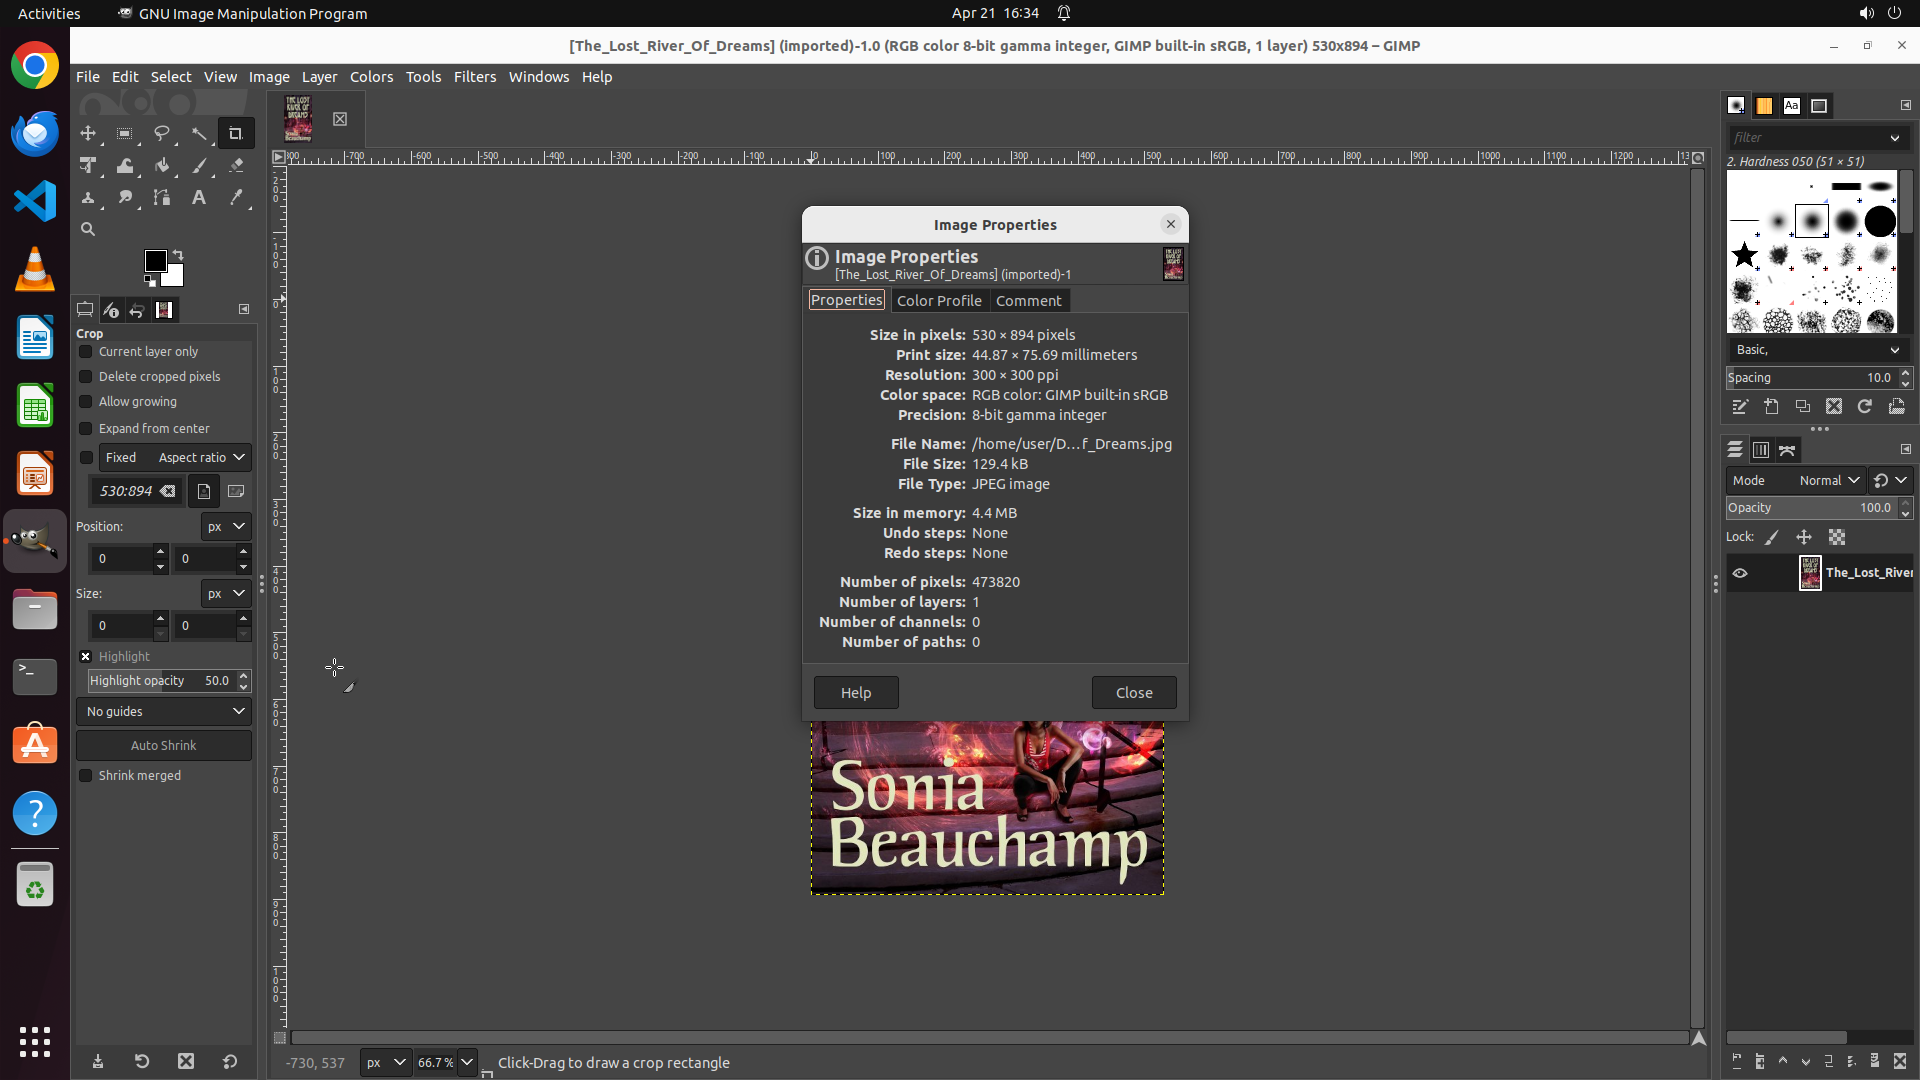Open the No guides dropdown
The image size is (1920, 1080).
[x=164, y=712]
